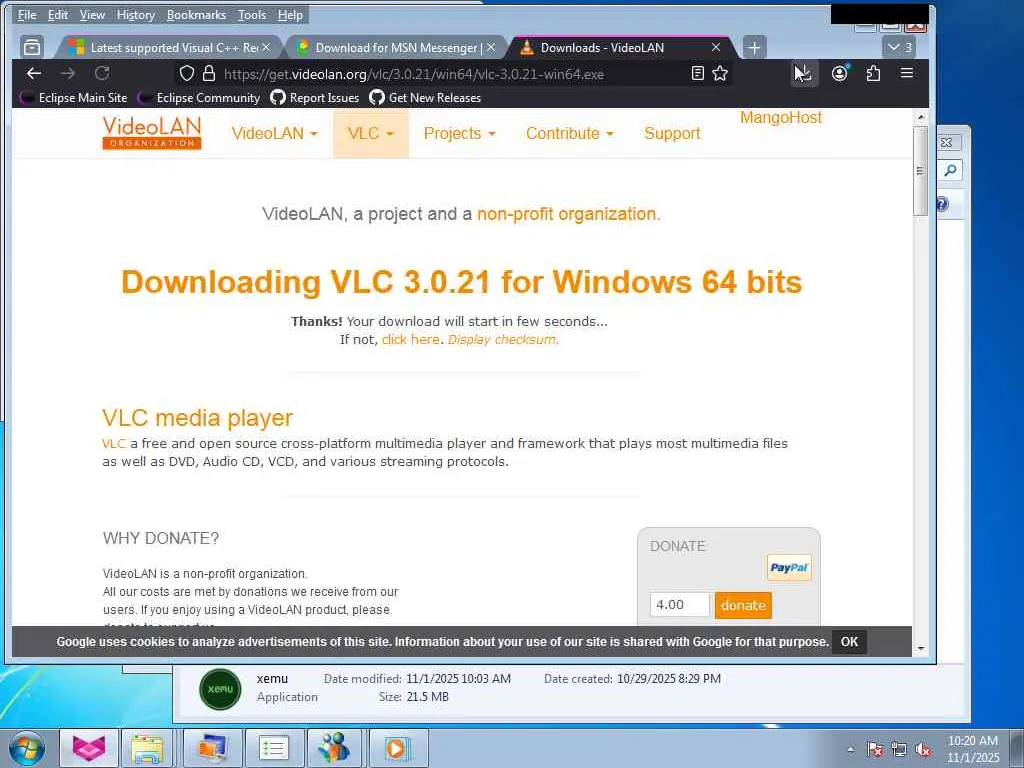The width and height of the screenshot is (1024, 768).
Task: Close the MSN Messenger tab
Action: click(491, 47)
